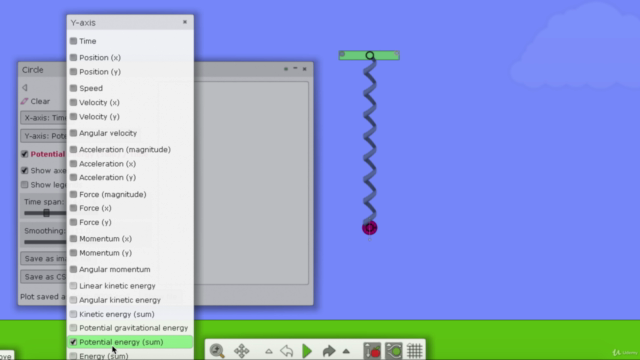640x360 pixels.
Task: Click the Clear eraser icon in the Circle panel
Action: click(24, 101)
